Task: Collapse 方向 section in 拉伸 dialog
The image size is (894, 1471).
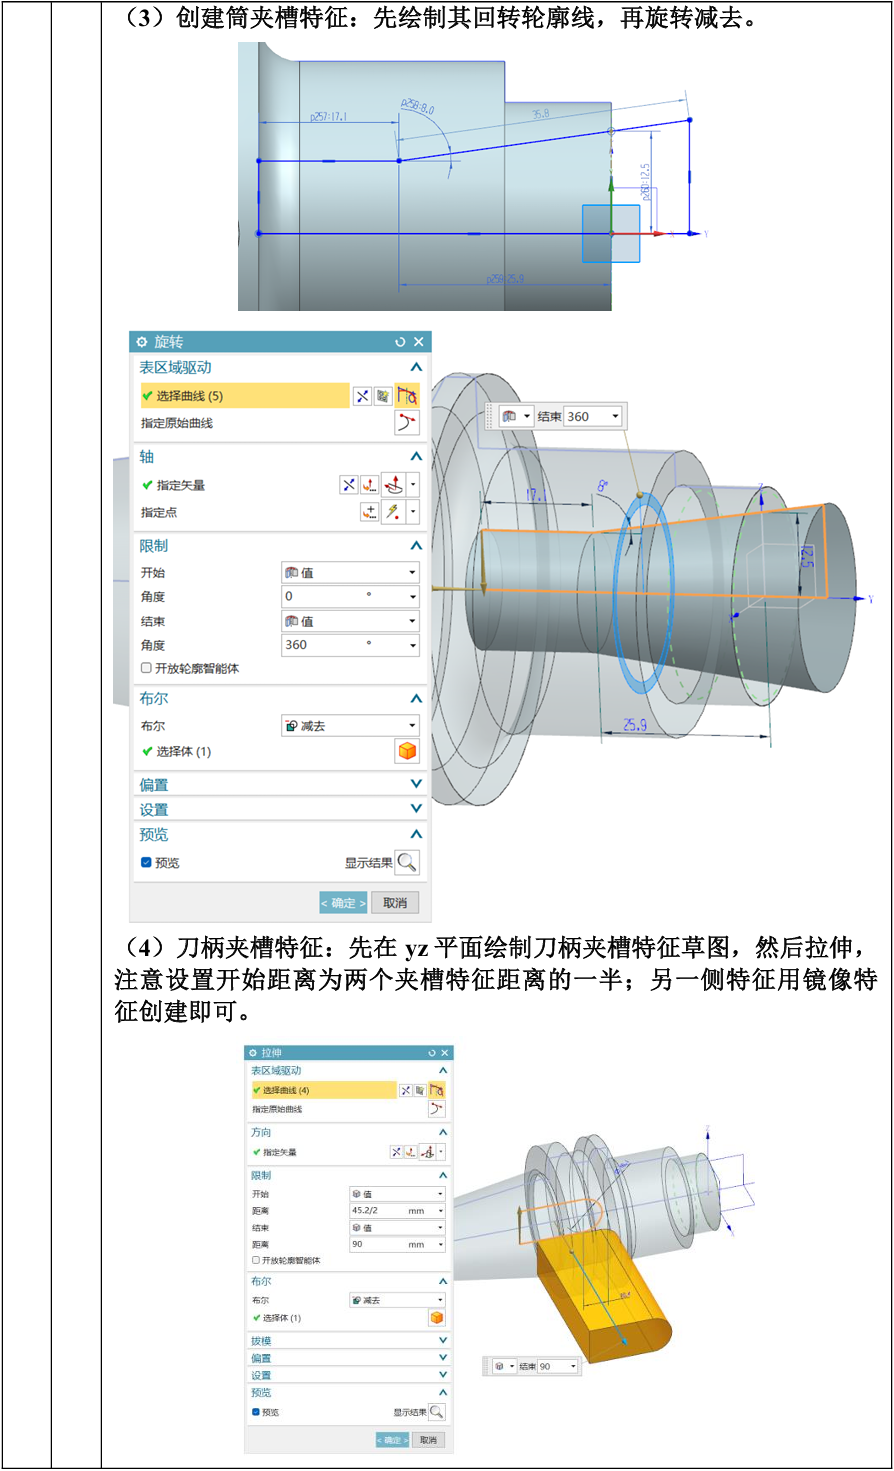Action: pos(443,1132)
